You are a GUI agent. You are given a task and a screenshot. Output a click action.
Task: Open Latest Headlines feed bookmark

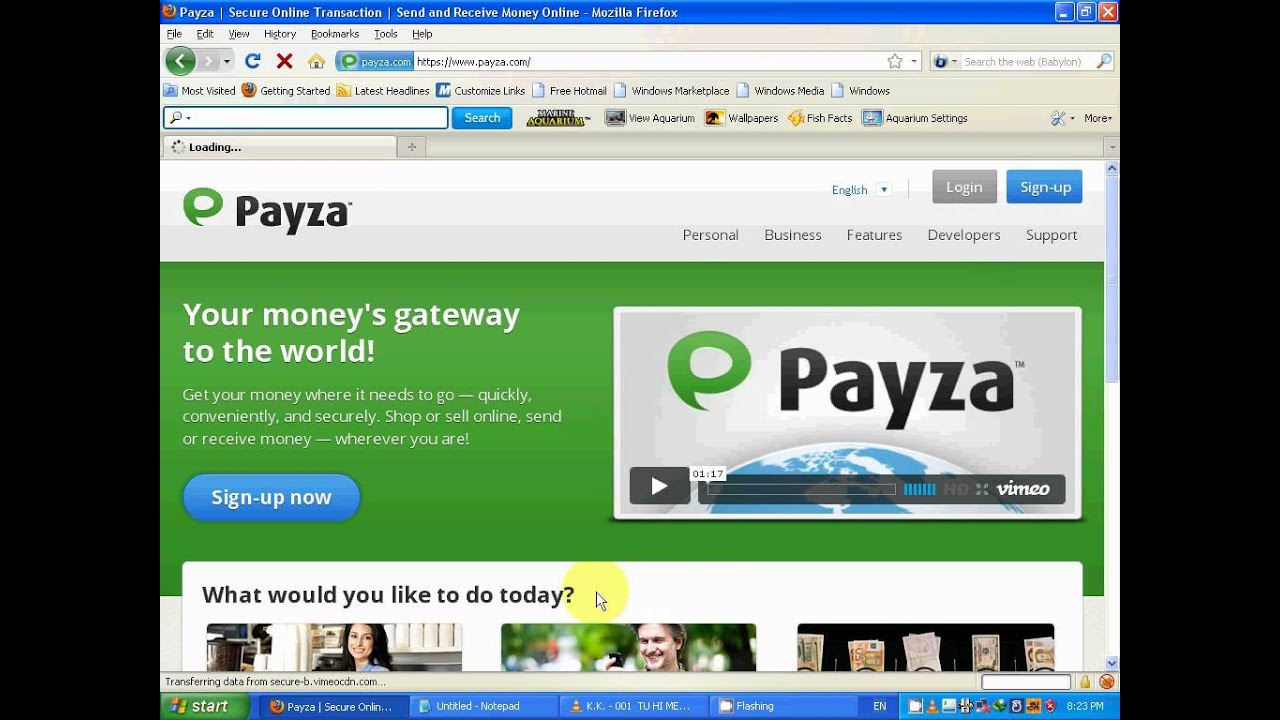tap(383, 90)
